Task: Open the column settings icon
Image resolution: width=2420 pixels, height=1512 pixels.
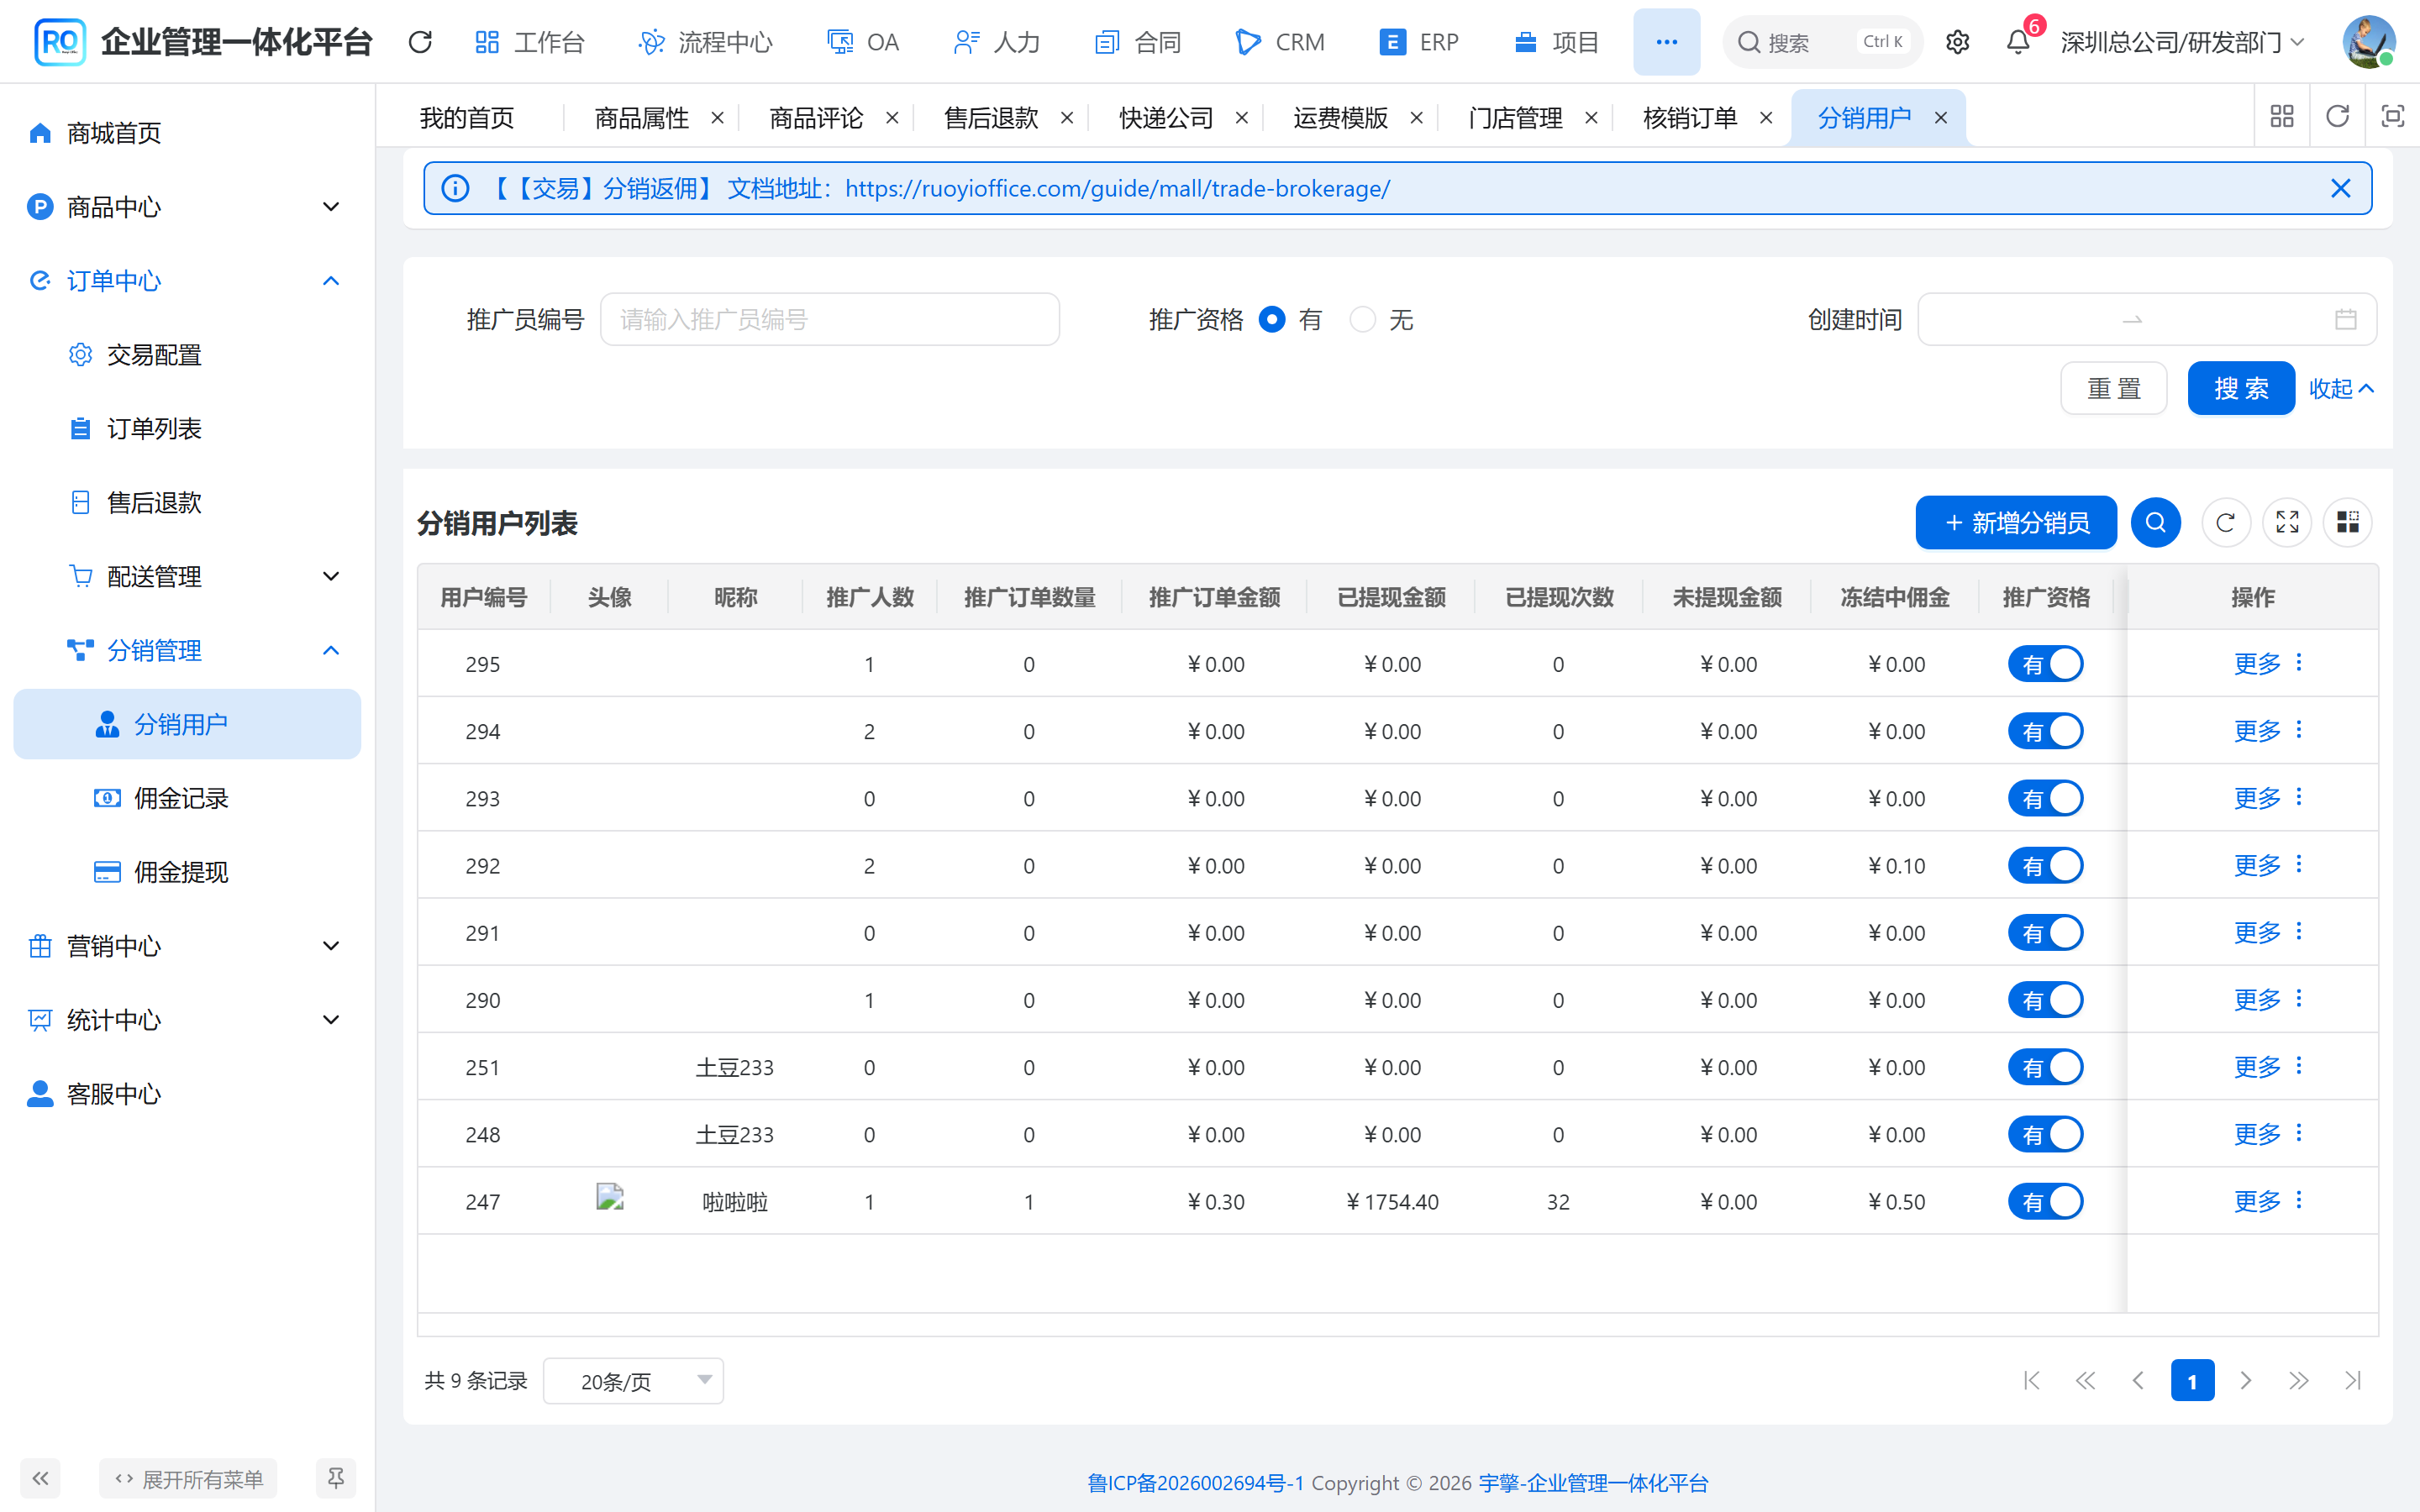Action: (2347, 522)
